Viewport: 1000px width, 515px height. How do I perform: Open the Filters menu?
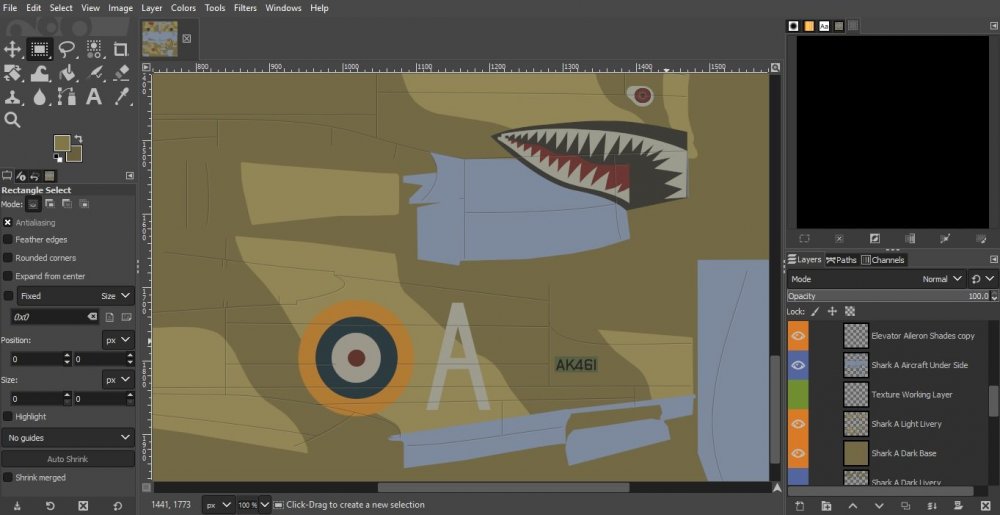245,8
